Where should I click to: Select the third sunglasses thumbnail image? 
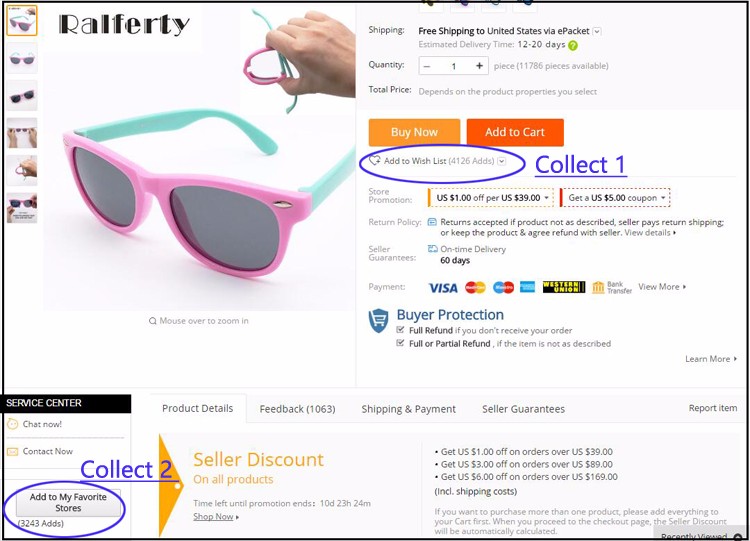[22, 95]
